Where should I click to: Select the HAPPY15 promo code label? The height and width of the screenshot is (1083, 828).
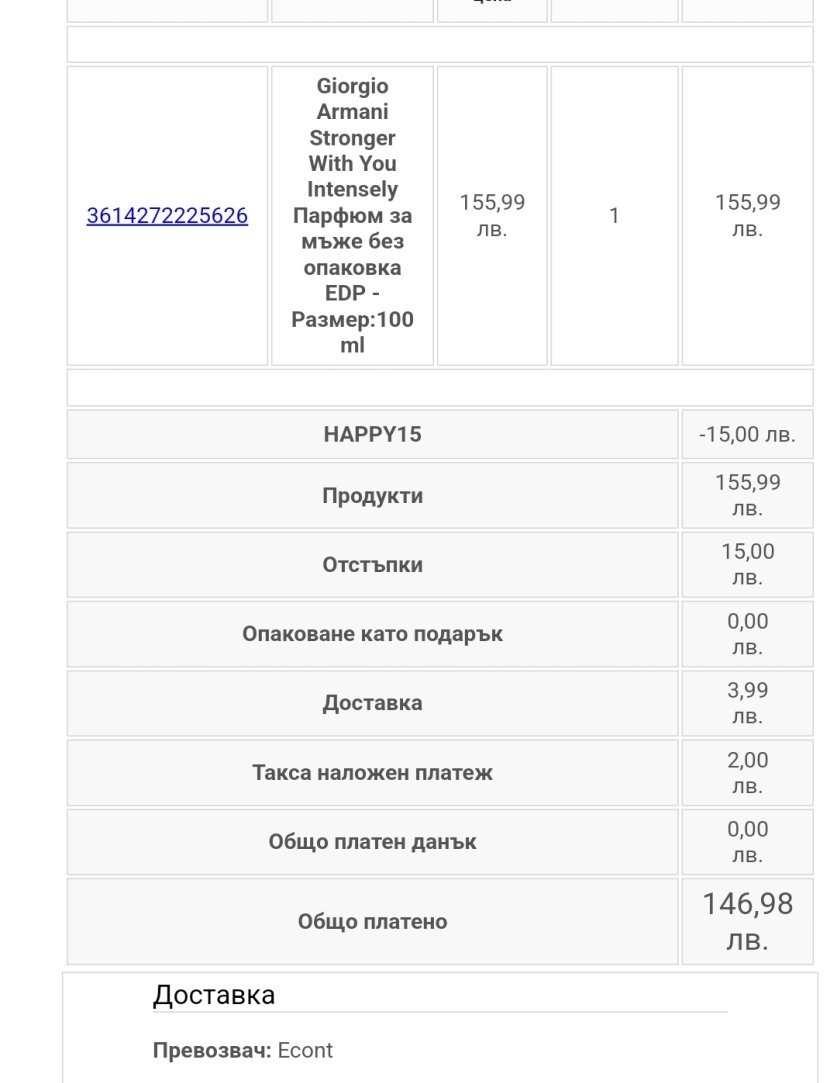pyautogui.click(x=372, y=435)
